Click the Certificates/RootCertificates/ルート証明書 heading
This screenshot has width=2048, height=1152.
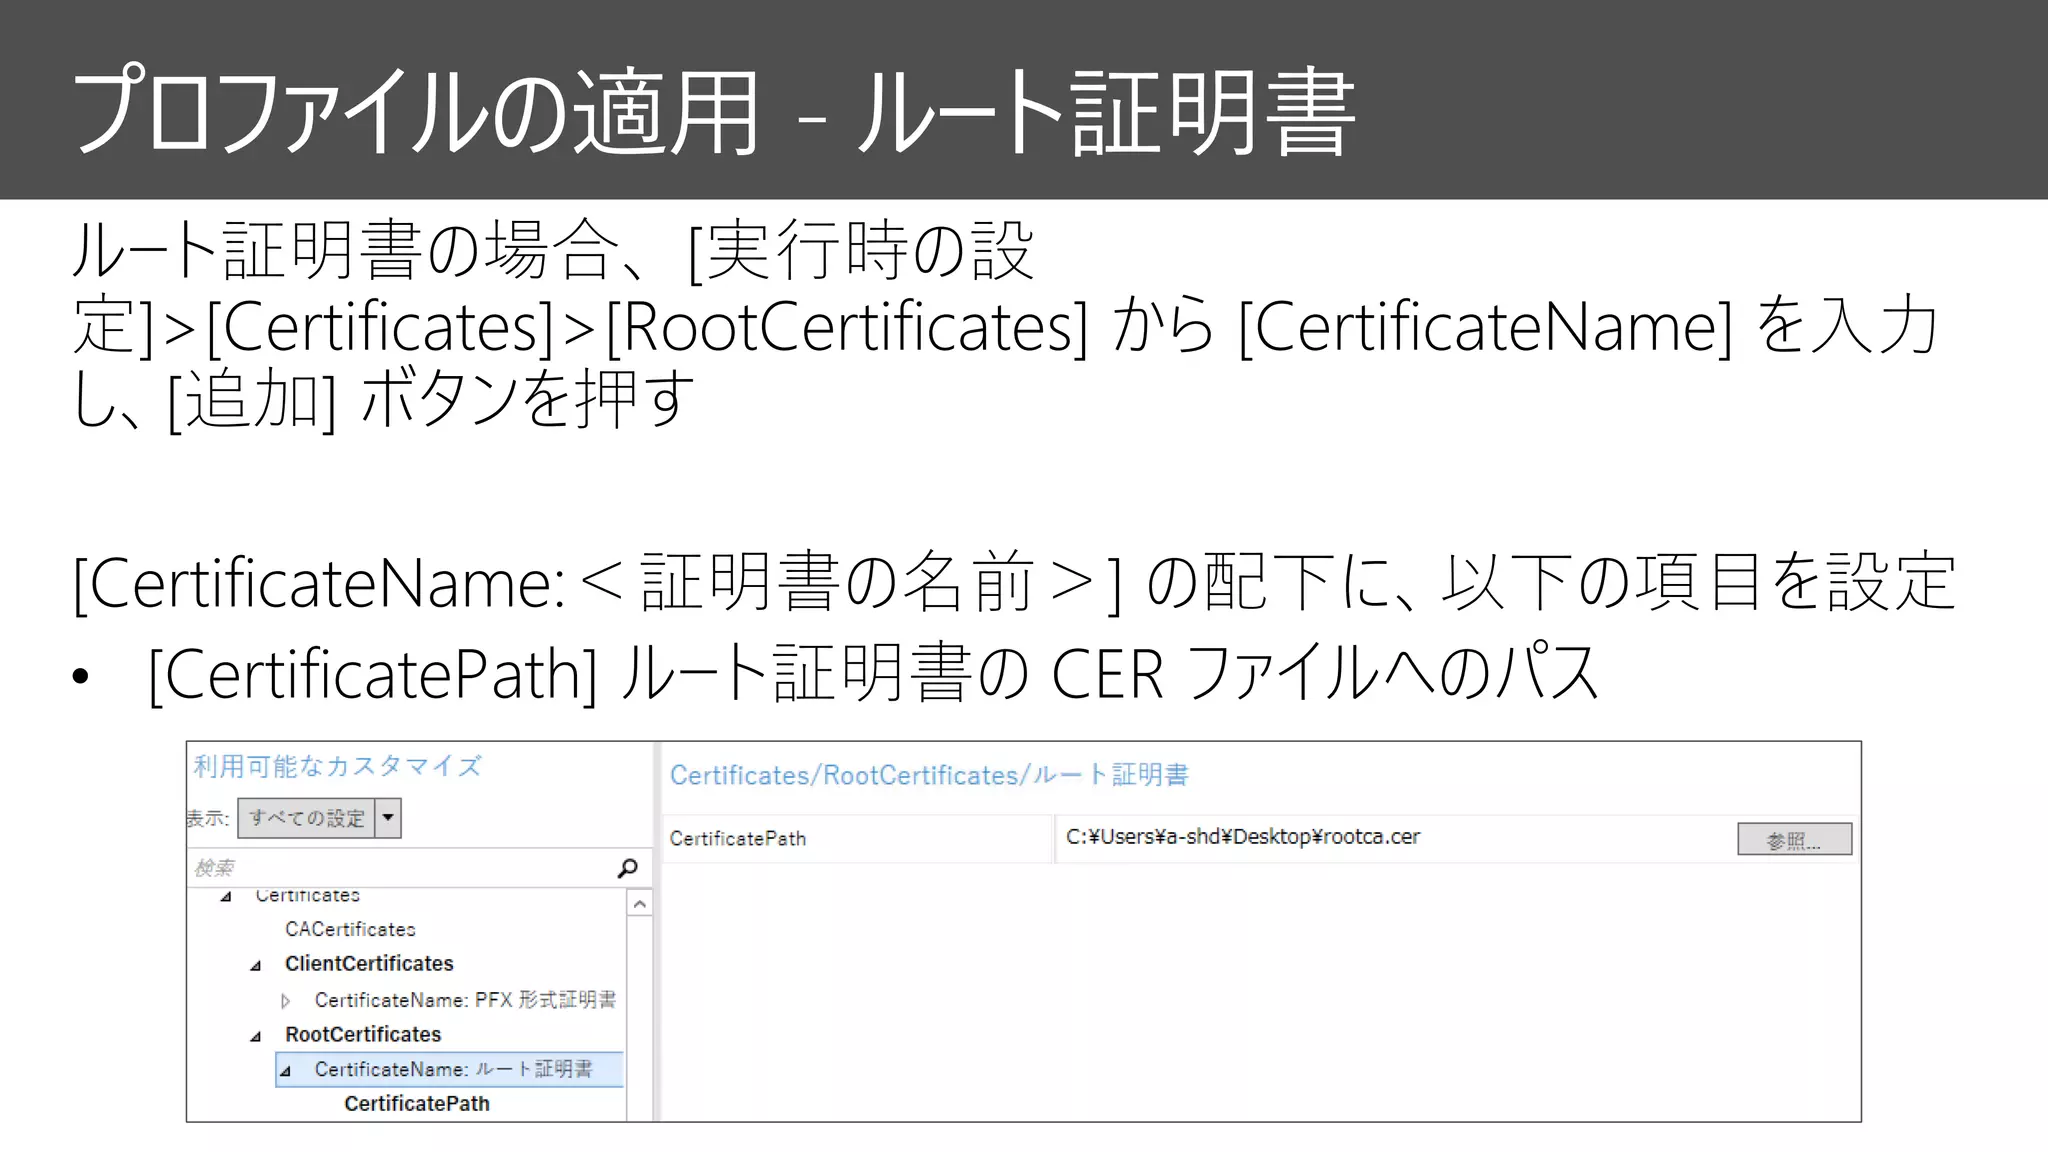click(929, 775)
